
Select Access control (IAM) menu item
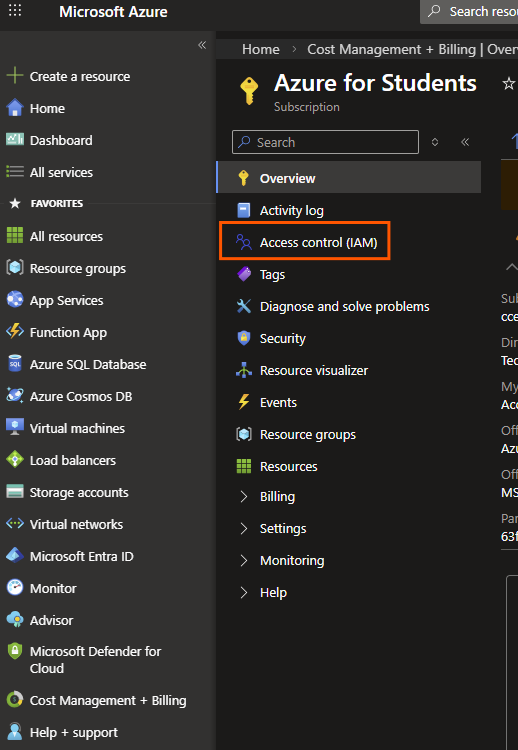coord(305,241)
